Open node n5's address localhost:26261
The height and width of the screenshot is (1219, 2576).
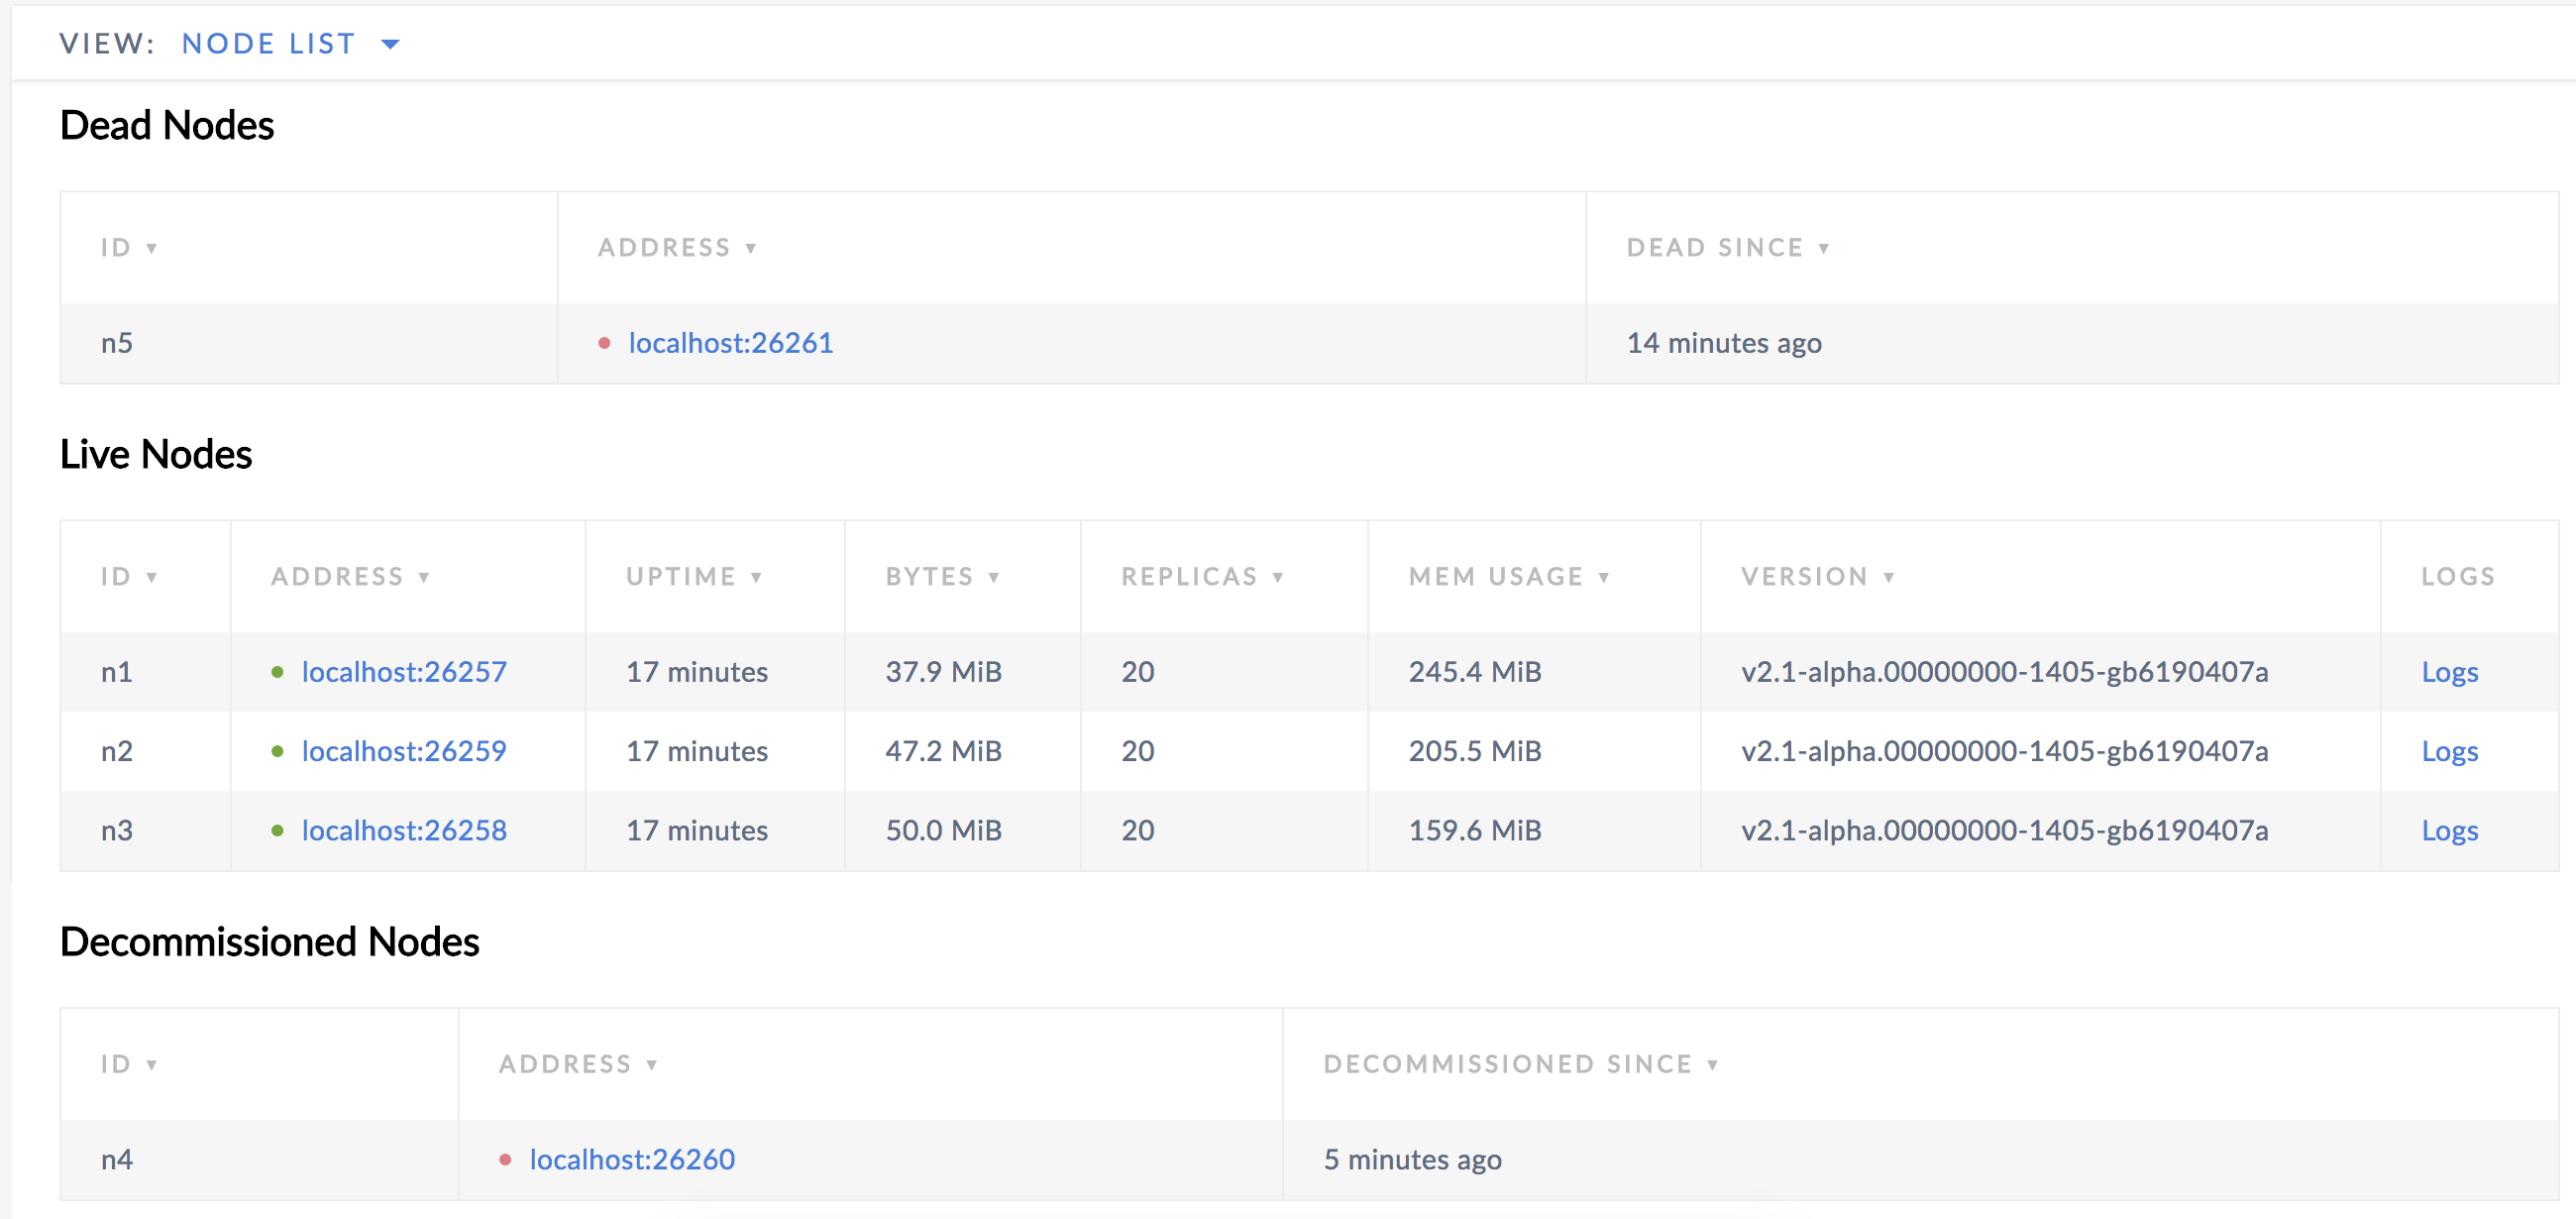730,343
